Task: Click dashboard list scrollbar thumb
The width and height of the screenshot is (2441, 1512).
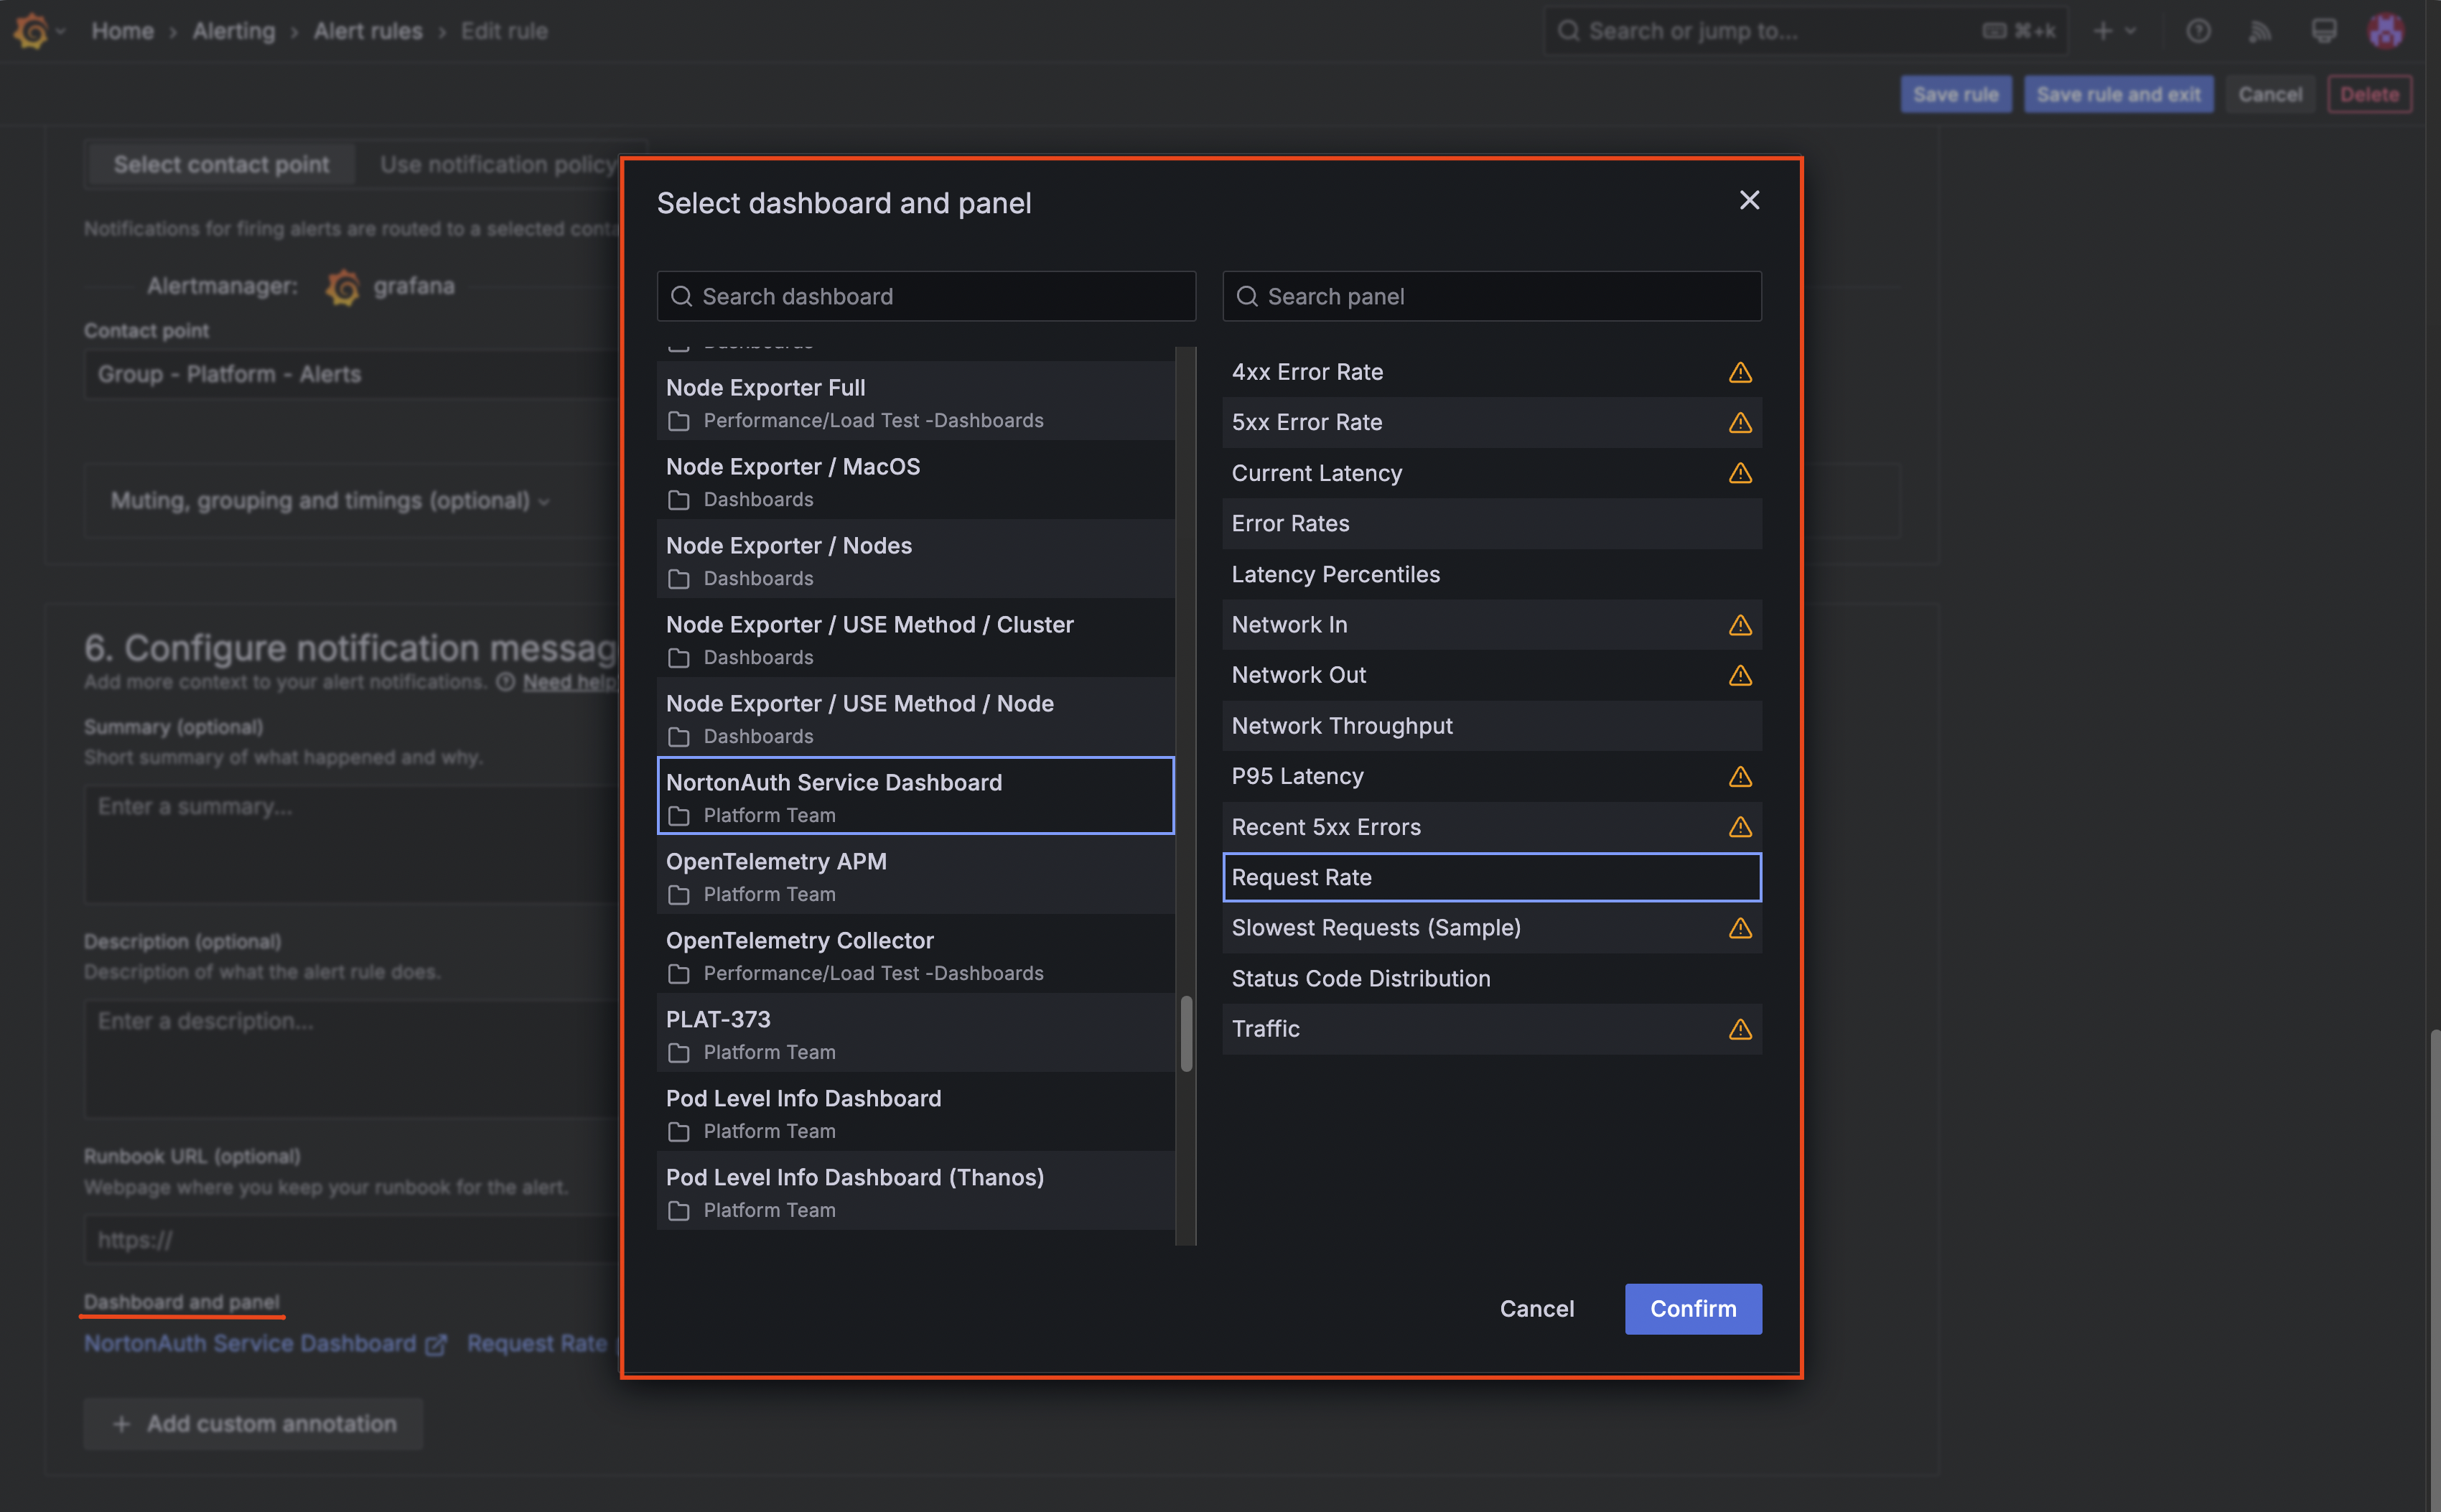Action: click(1186, 1033)
